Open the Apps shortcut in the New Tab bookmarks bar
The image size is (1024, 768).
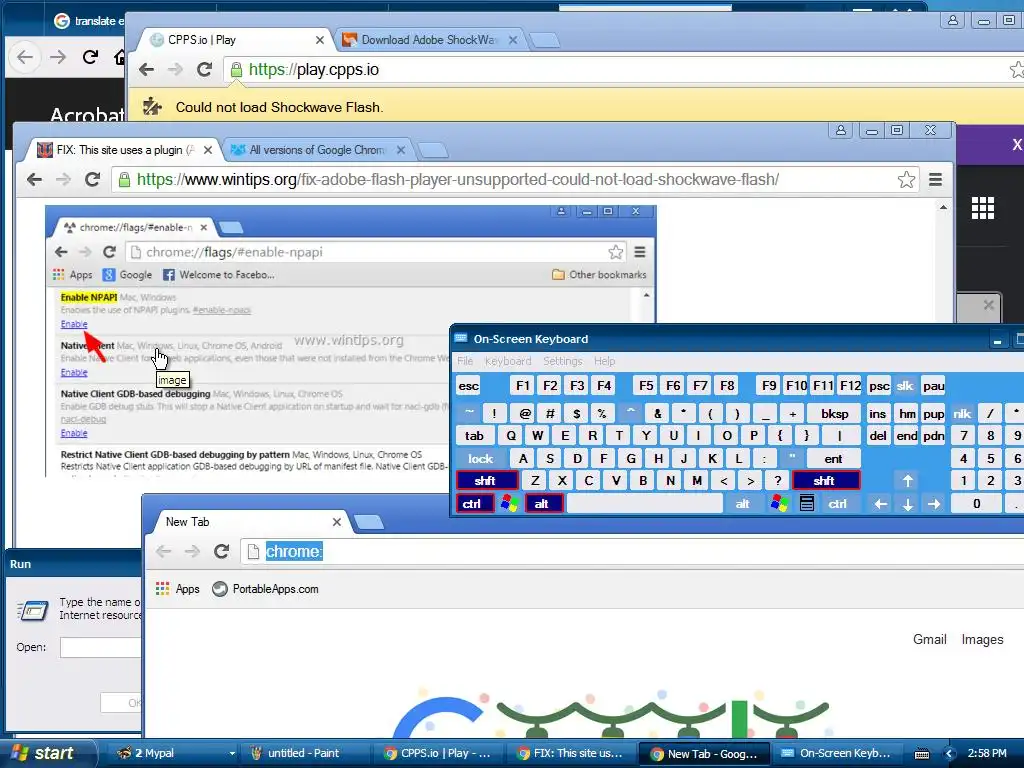pyautogui.click(x=178, y=588)
